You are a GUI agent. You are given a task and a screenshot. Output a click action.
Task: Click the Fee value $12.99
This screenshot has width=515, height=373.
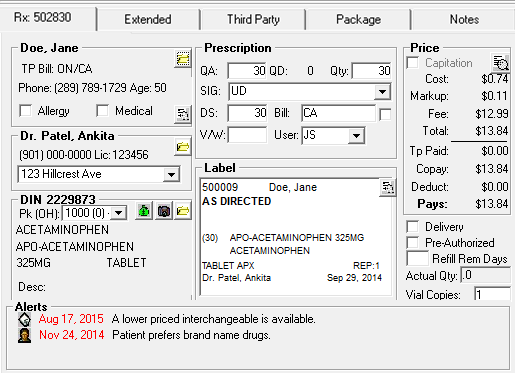pos(492,114)
